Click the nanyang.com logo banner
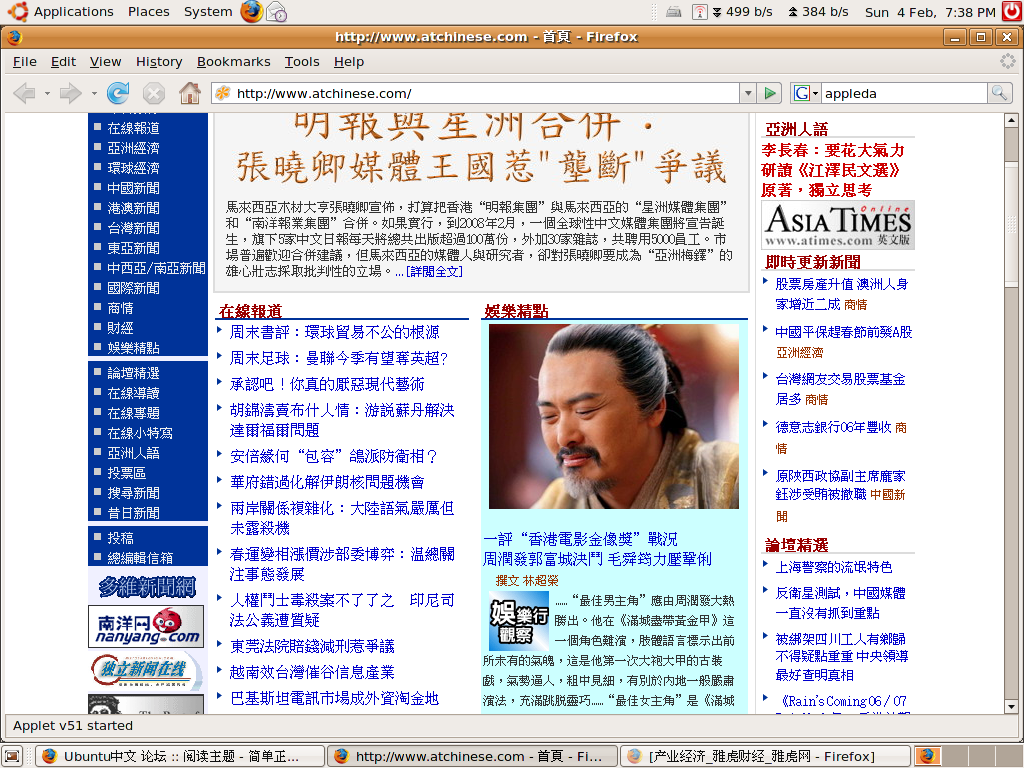1024x768 pixels. point(146,626)
